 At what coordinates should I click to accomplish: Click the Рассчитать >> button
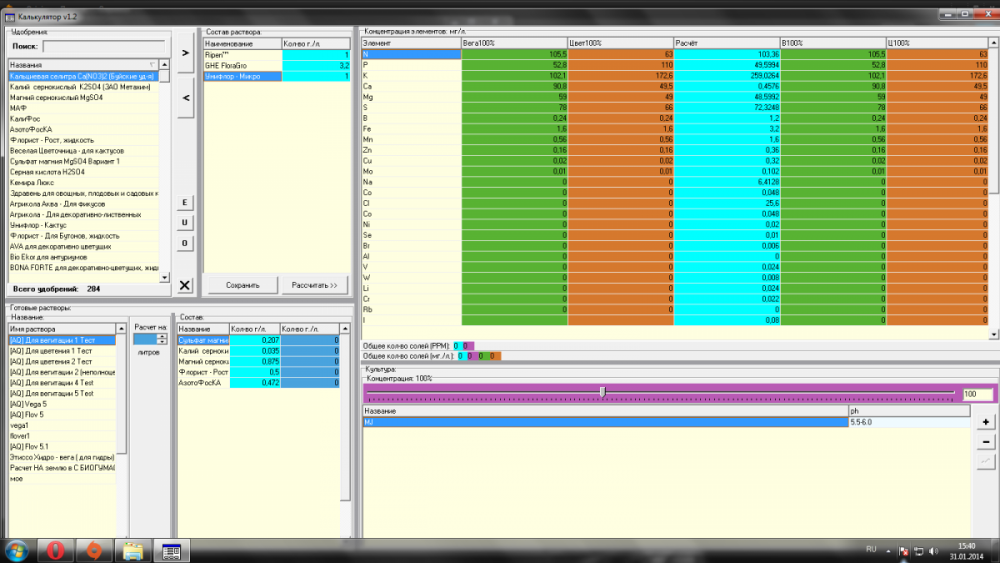[314, 285]
